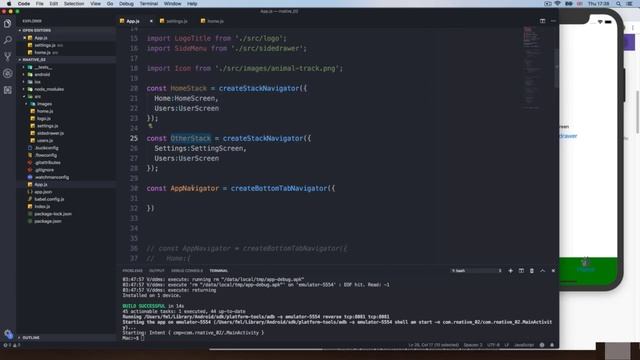
Task: Click errors and warnings status indicator
Action: pos(12,345)
